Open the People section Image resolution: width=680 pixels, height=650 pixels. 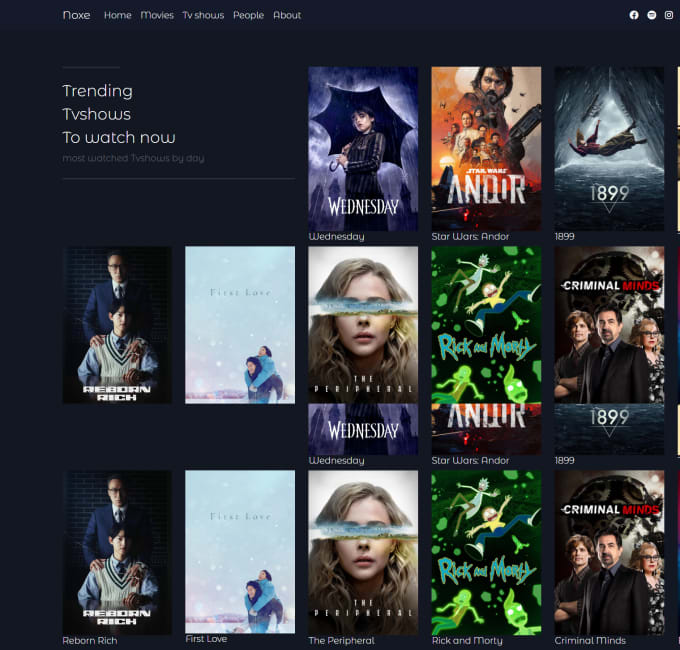coord(248,15)
